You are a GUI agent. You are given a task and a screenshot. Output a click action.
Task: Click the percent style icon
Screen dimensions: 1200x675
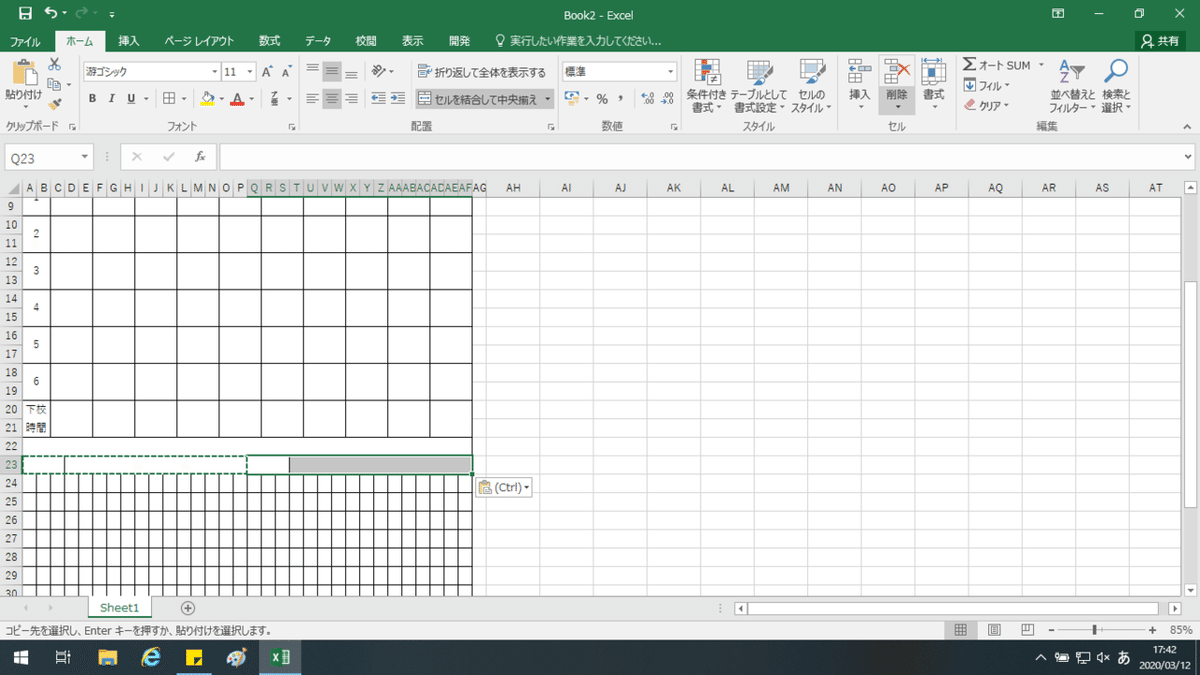pyautogui.click(x=602, y=98)
